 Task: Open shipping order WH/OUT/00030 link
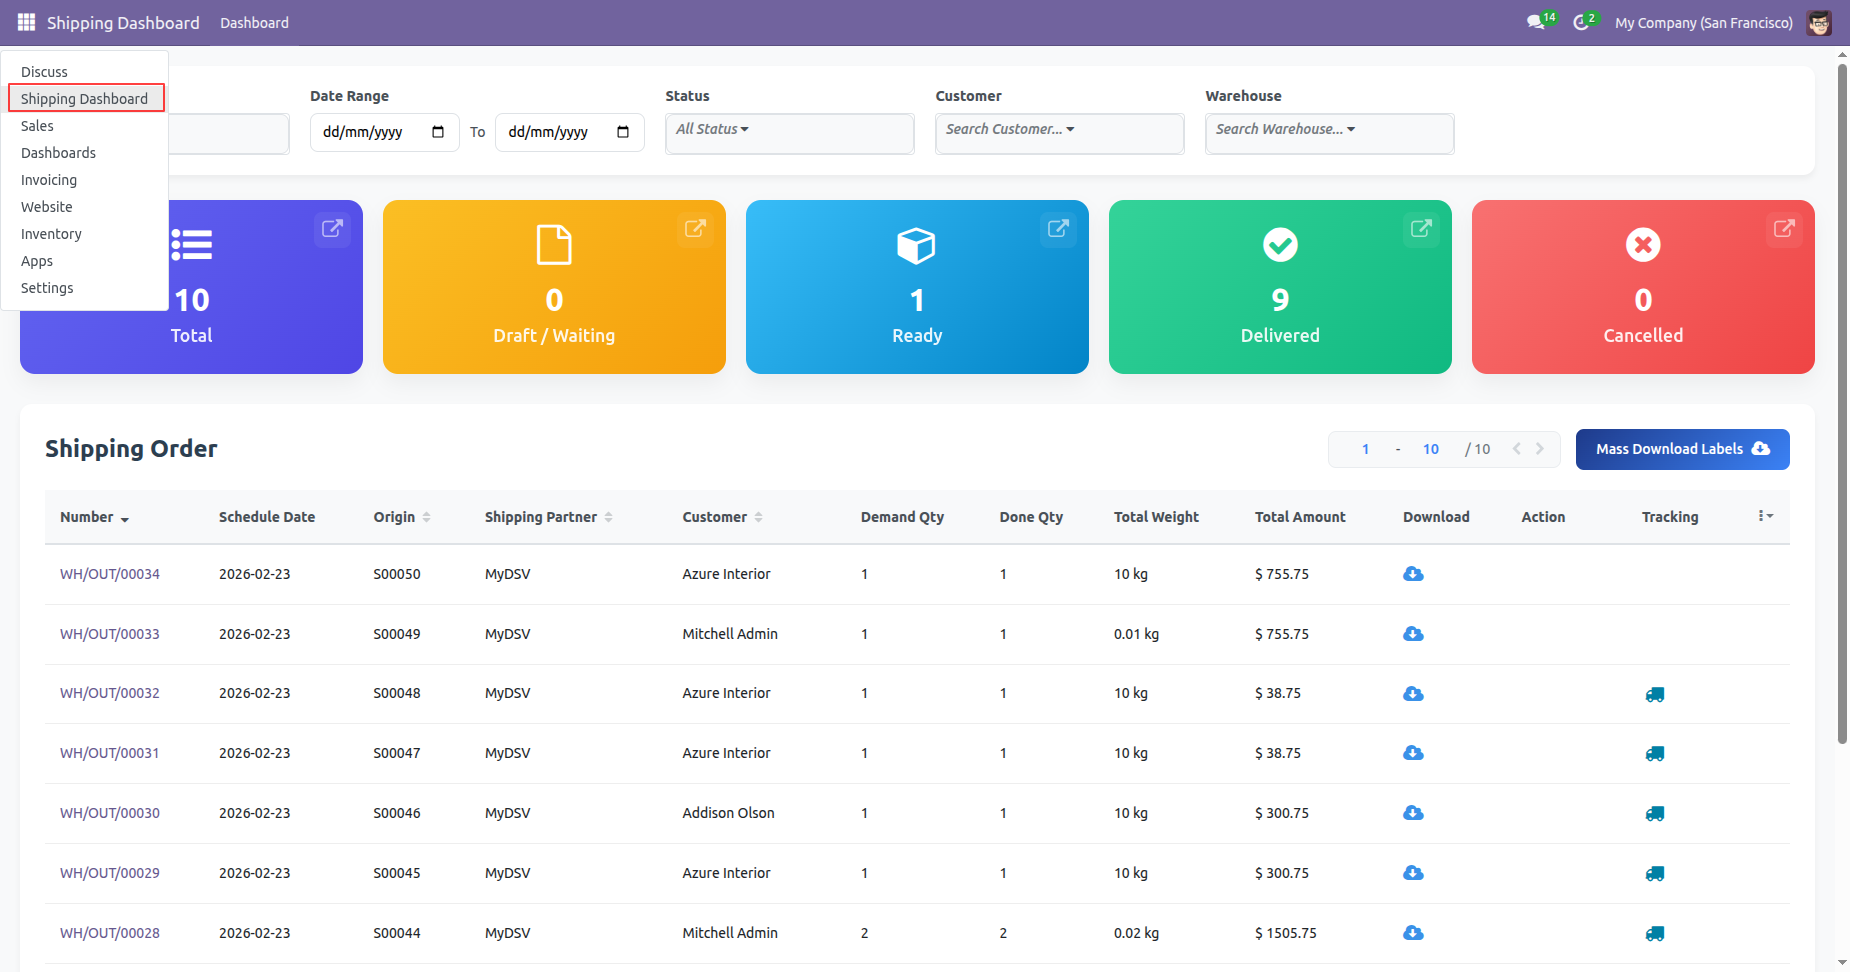(110, 813)
